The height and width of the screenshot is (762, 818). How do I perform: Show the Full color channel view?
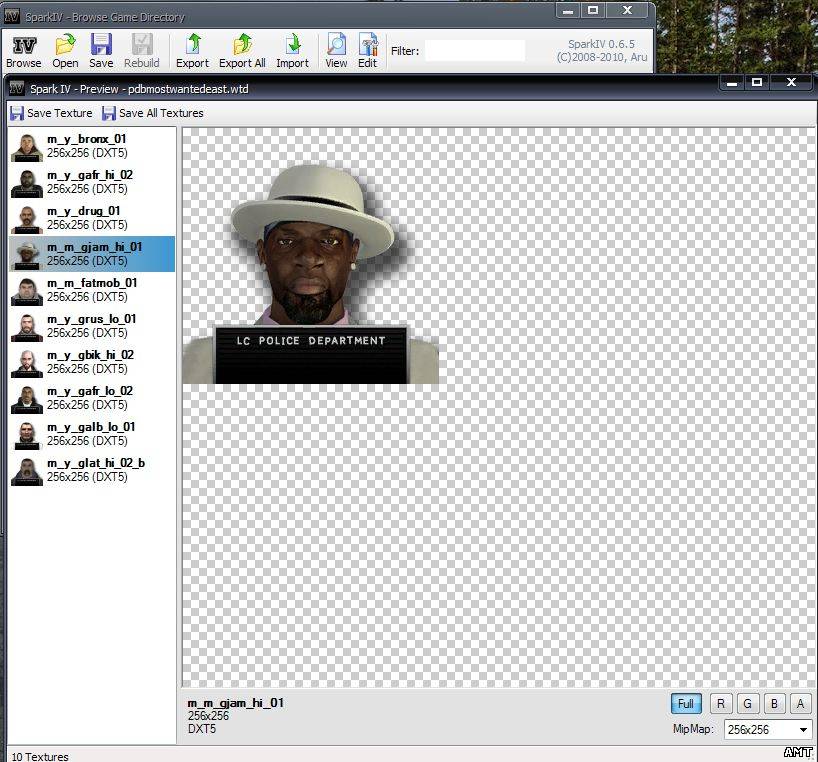pyautogui.click(x=686, y=704)
